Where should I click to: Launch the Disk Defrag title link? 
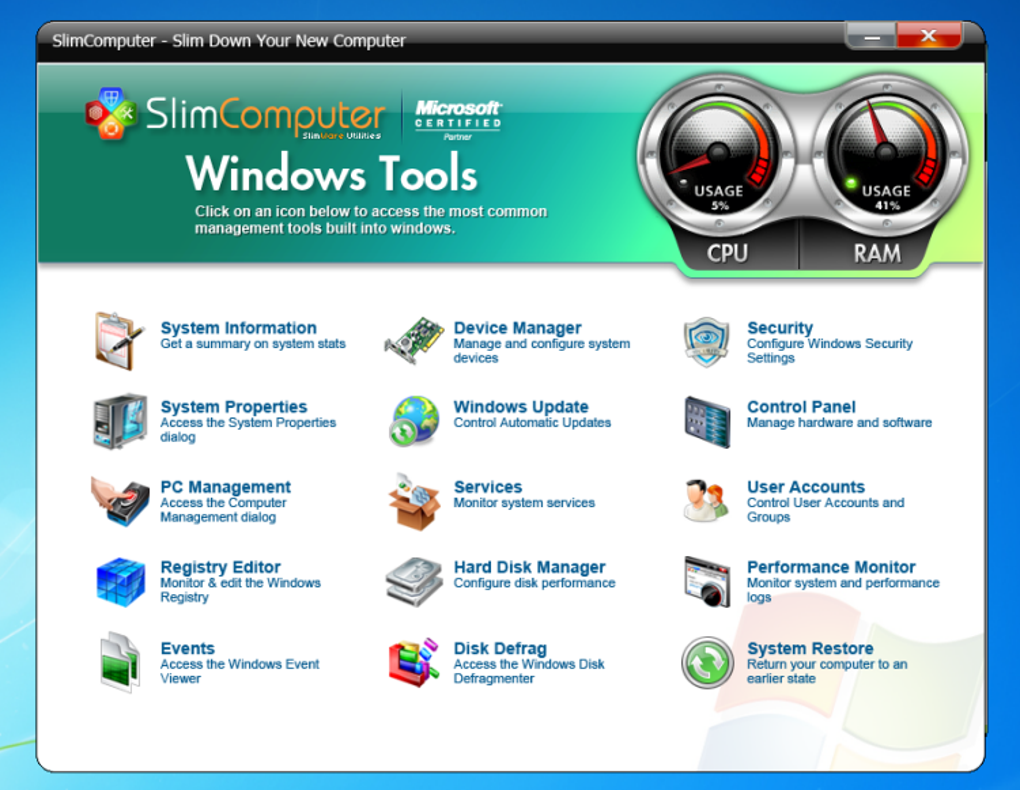(500, 648)
